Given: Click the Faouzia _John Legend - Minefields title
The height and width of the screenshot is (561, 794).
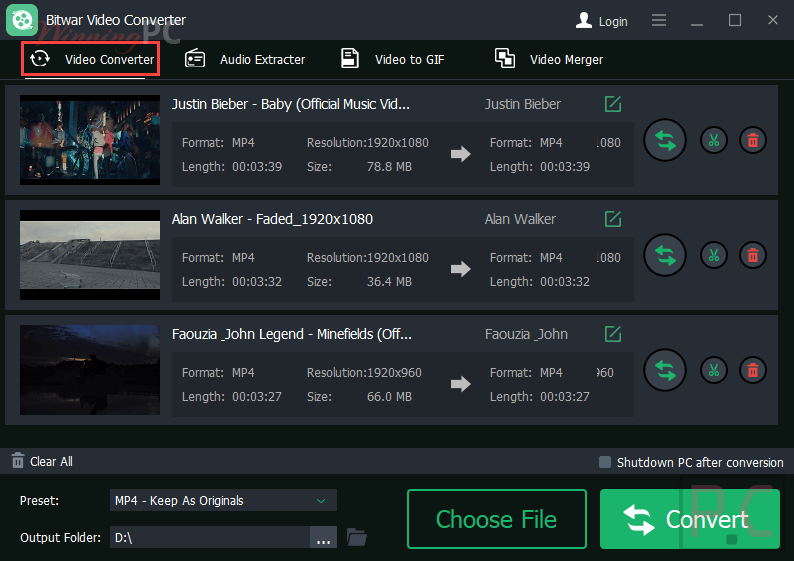Looking at the screenshot, I should 292,334.
